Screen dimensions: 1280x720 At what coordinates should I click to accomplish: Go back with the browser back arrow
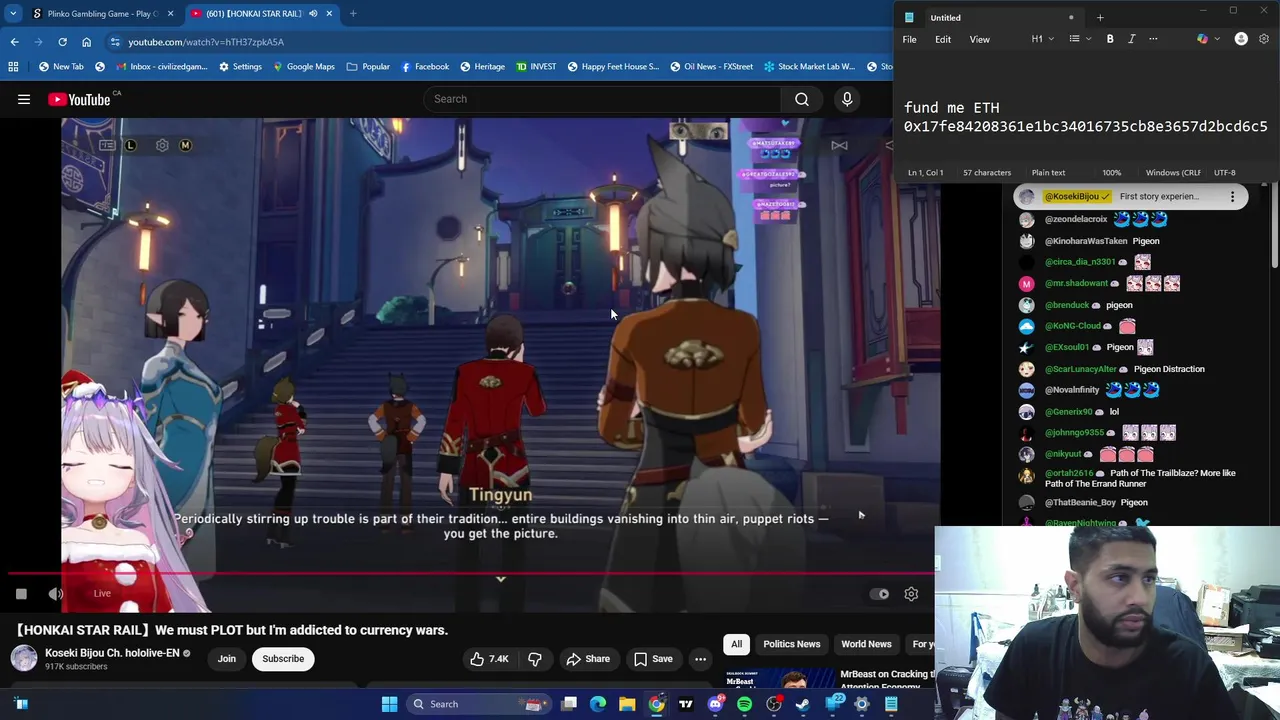[x=14, y=42]
